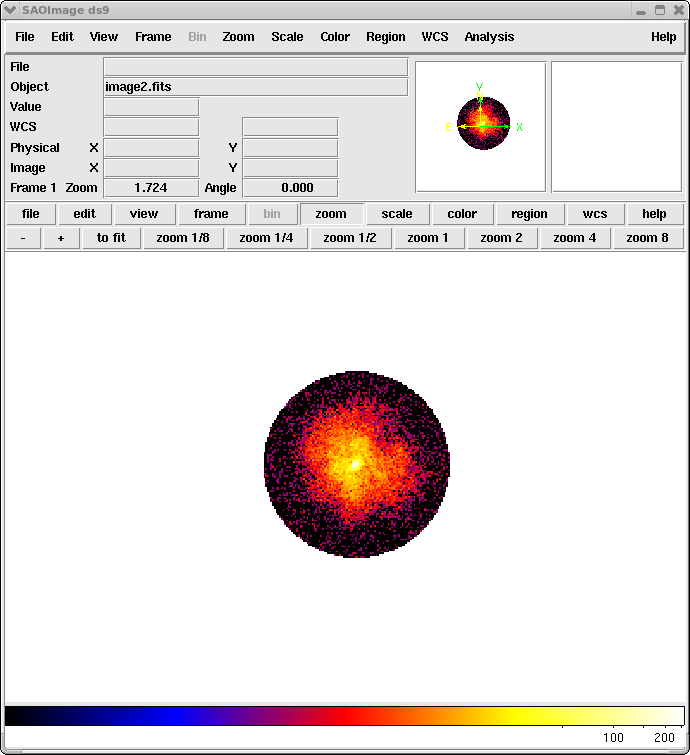Click the Object field showing image2.fits
Image resolution: width=690 pixels, height=755 pixels.
tap(256, 87)
